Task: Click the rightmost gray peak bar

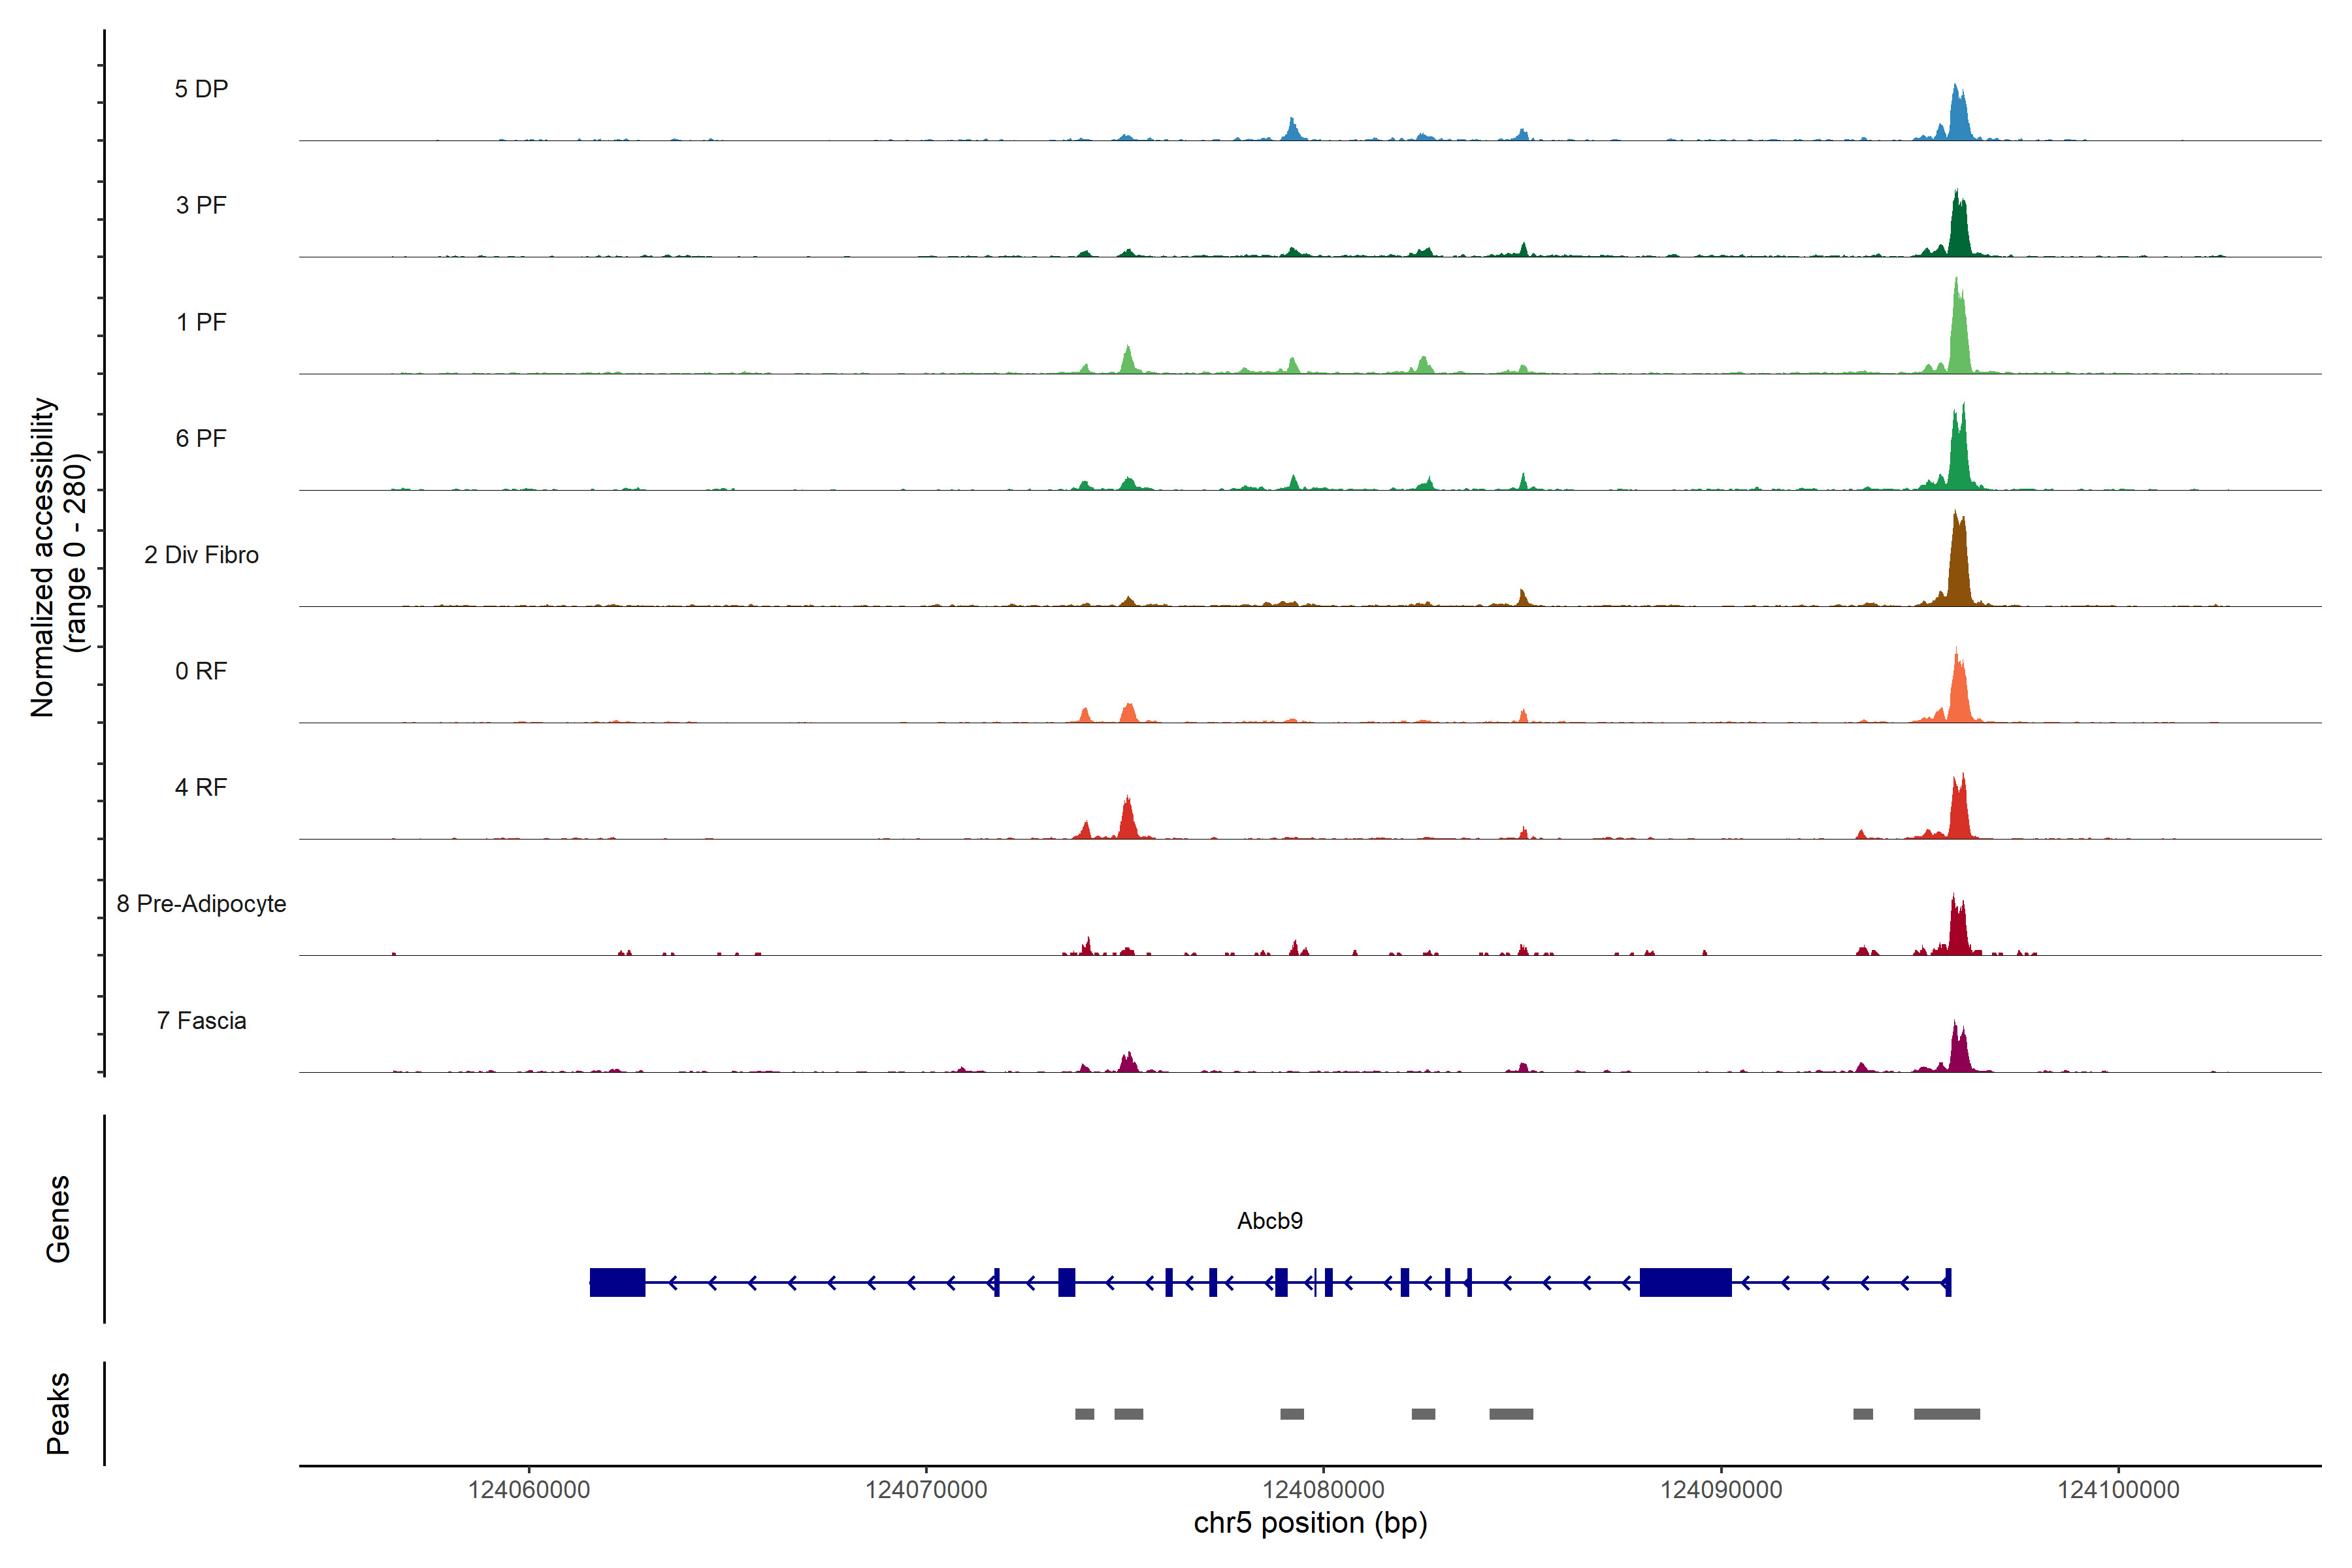Action: (x=1946, y=1414)
